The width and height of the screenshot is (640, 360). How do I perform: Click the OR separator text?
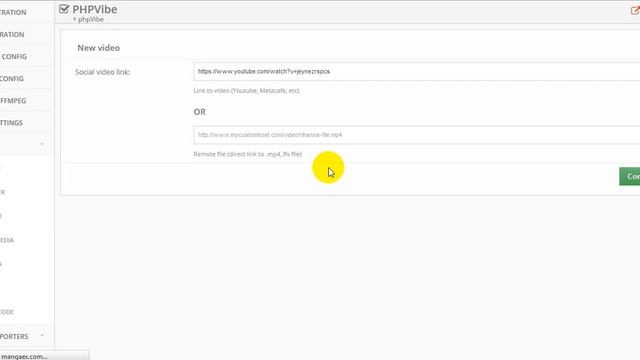(x=200, y=112)
